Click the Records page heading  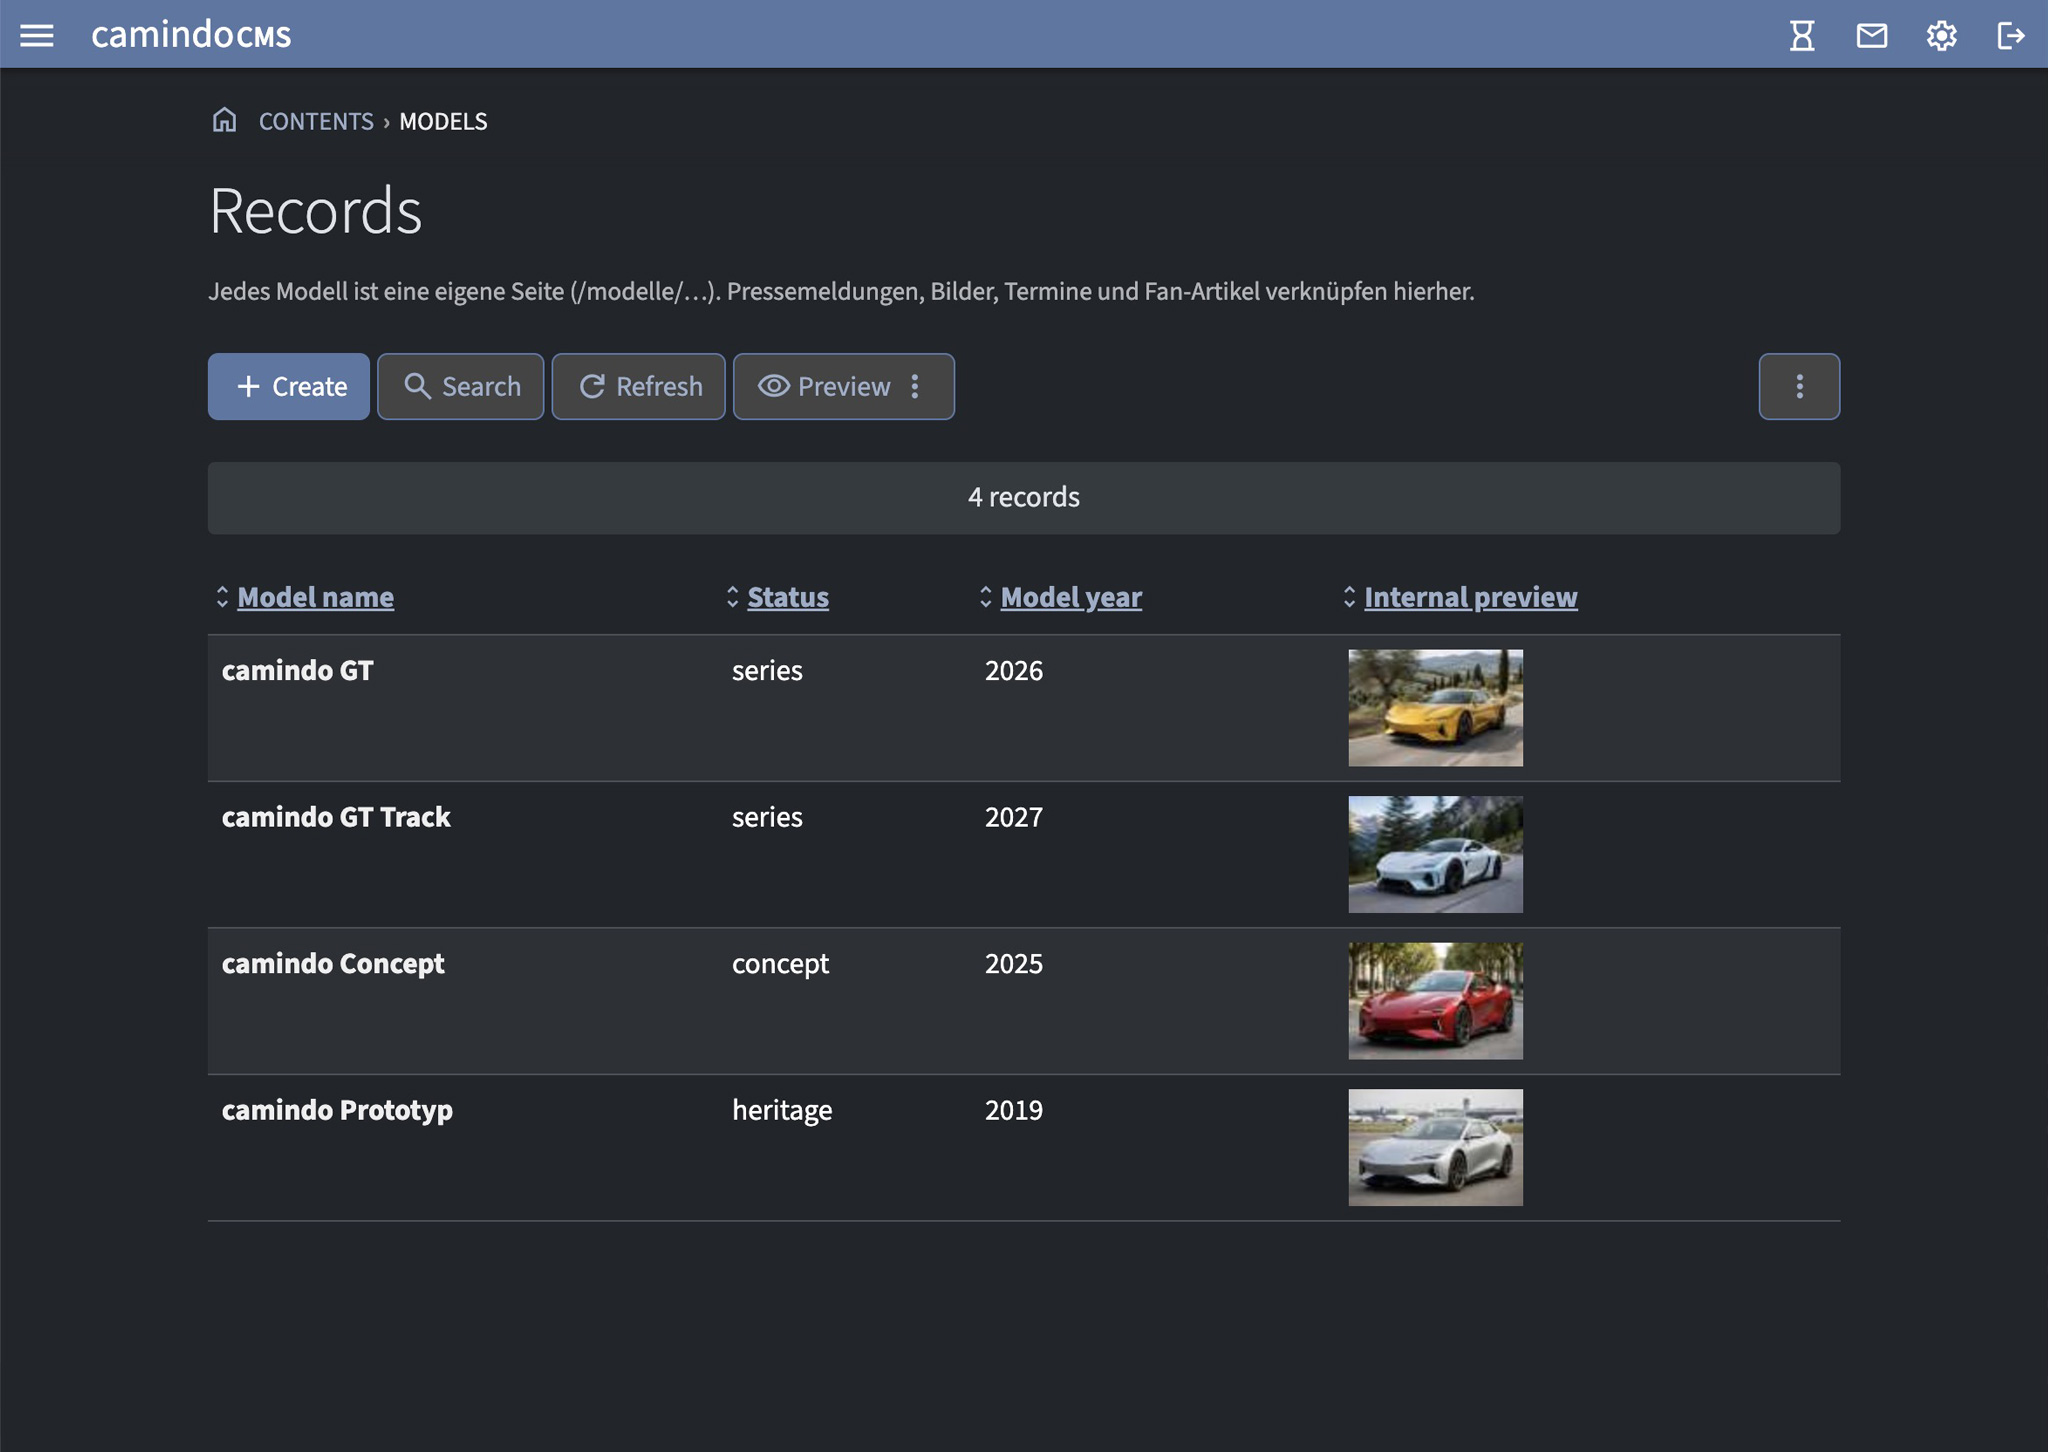315,211
